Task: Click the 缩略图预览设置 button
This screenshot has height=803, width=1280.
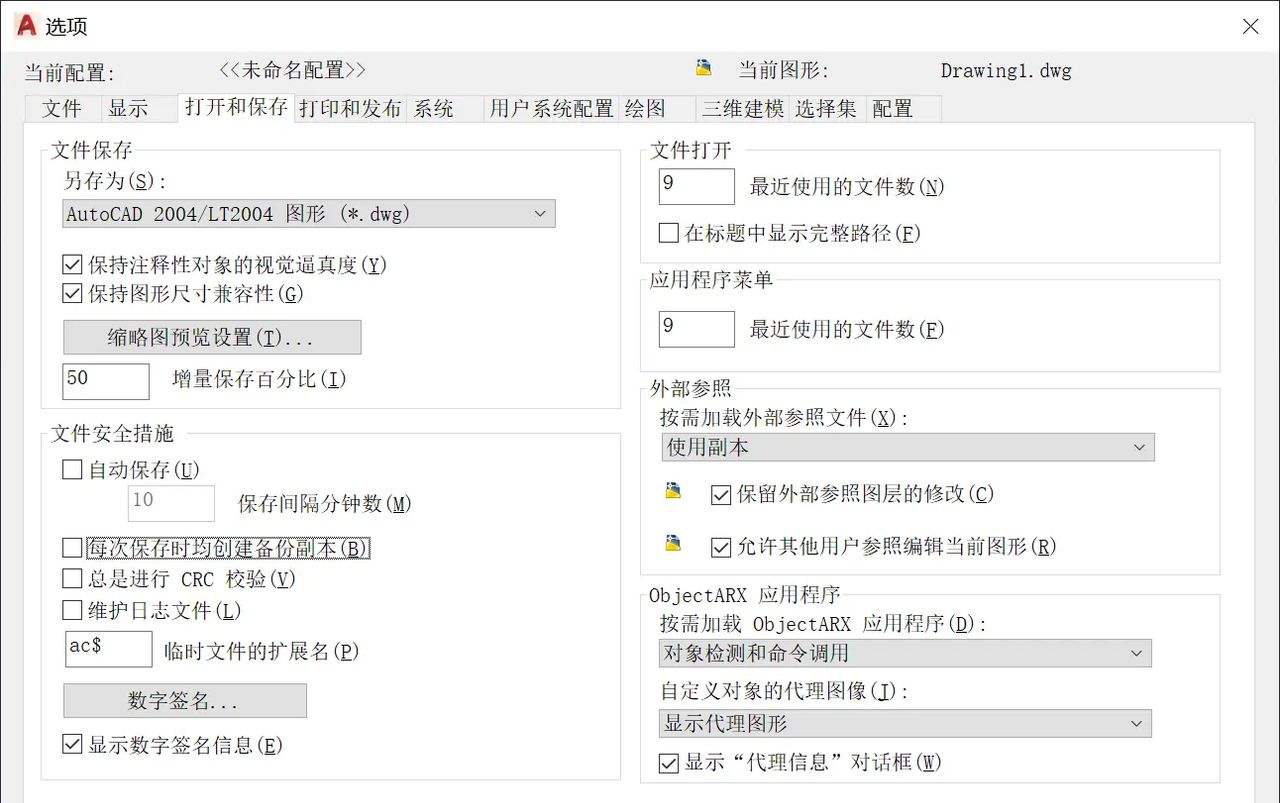Action: pyautogui.click(x=211, y=337)
